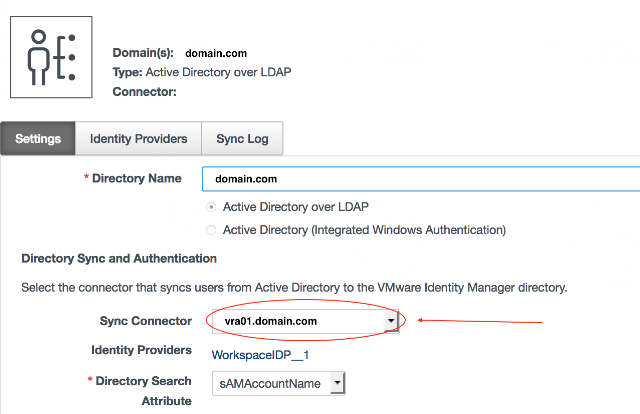Click the sAMAccountName dropdown arrow
The image size is (640, 414).
point(337,383)
